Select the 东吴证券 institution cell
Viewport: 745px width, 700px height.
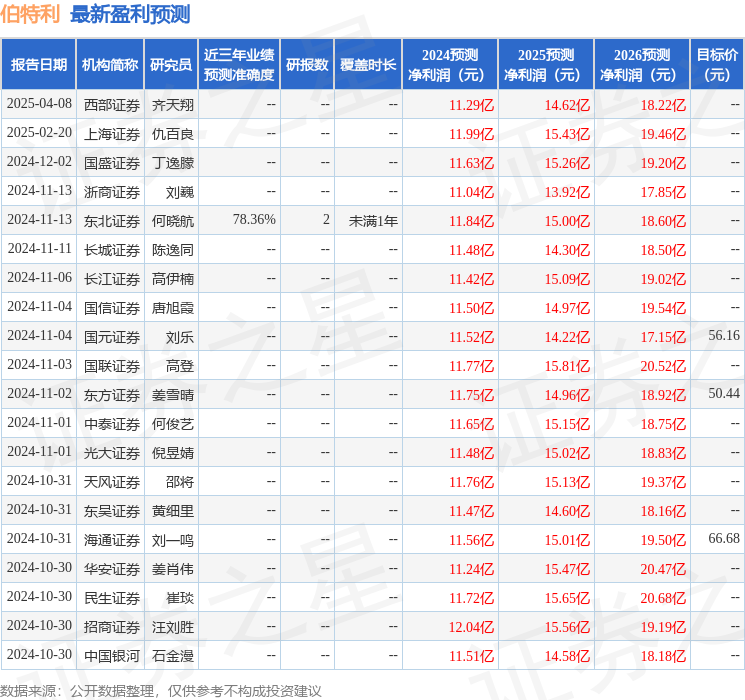112,511
